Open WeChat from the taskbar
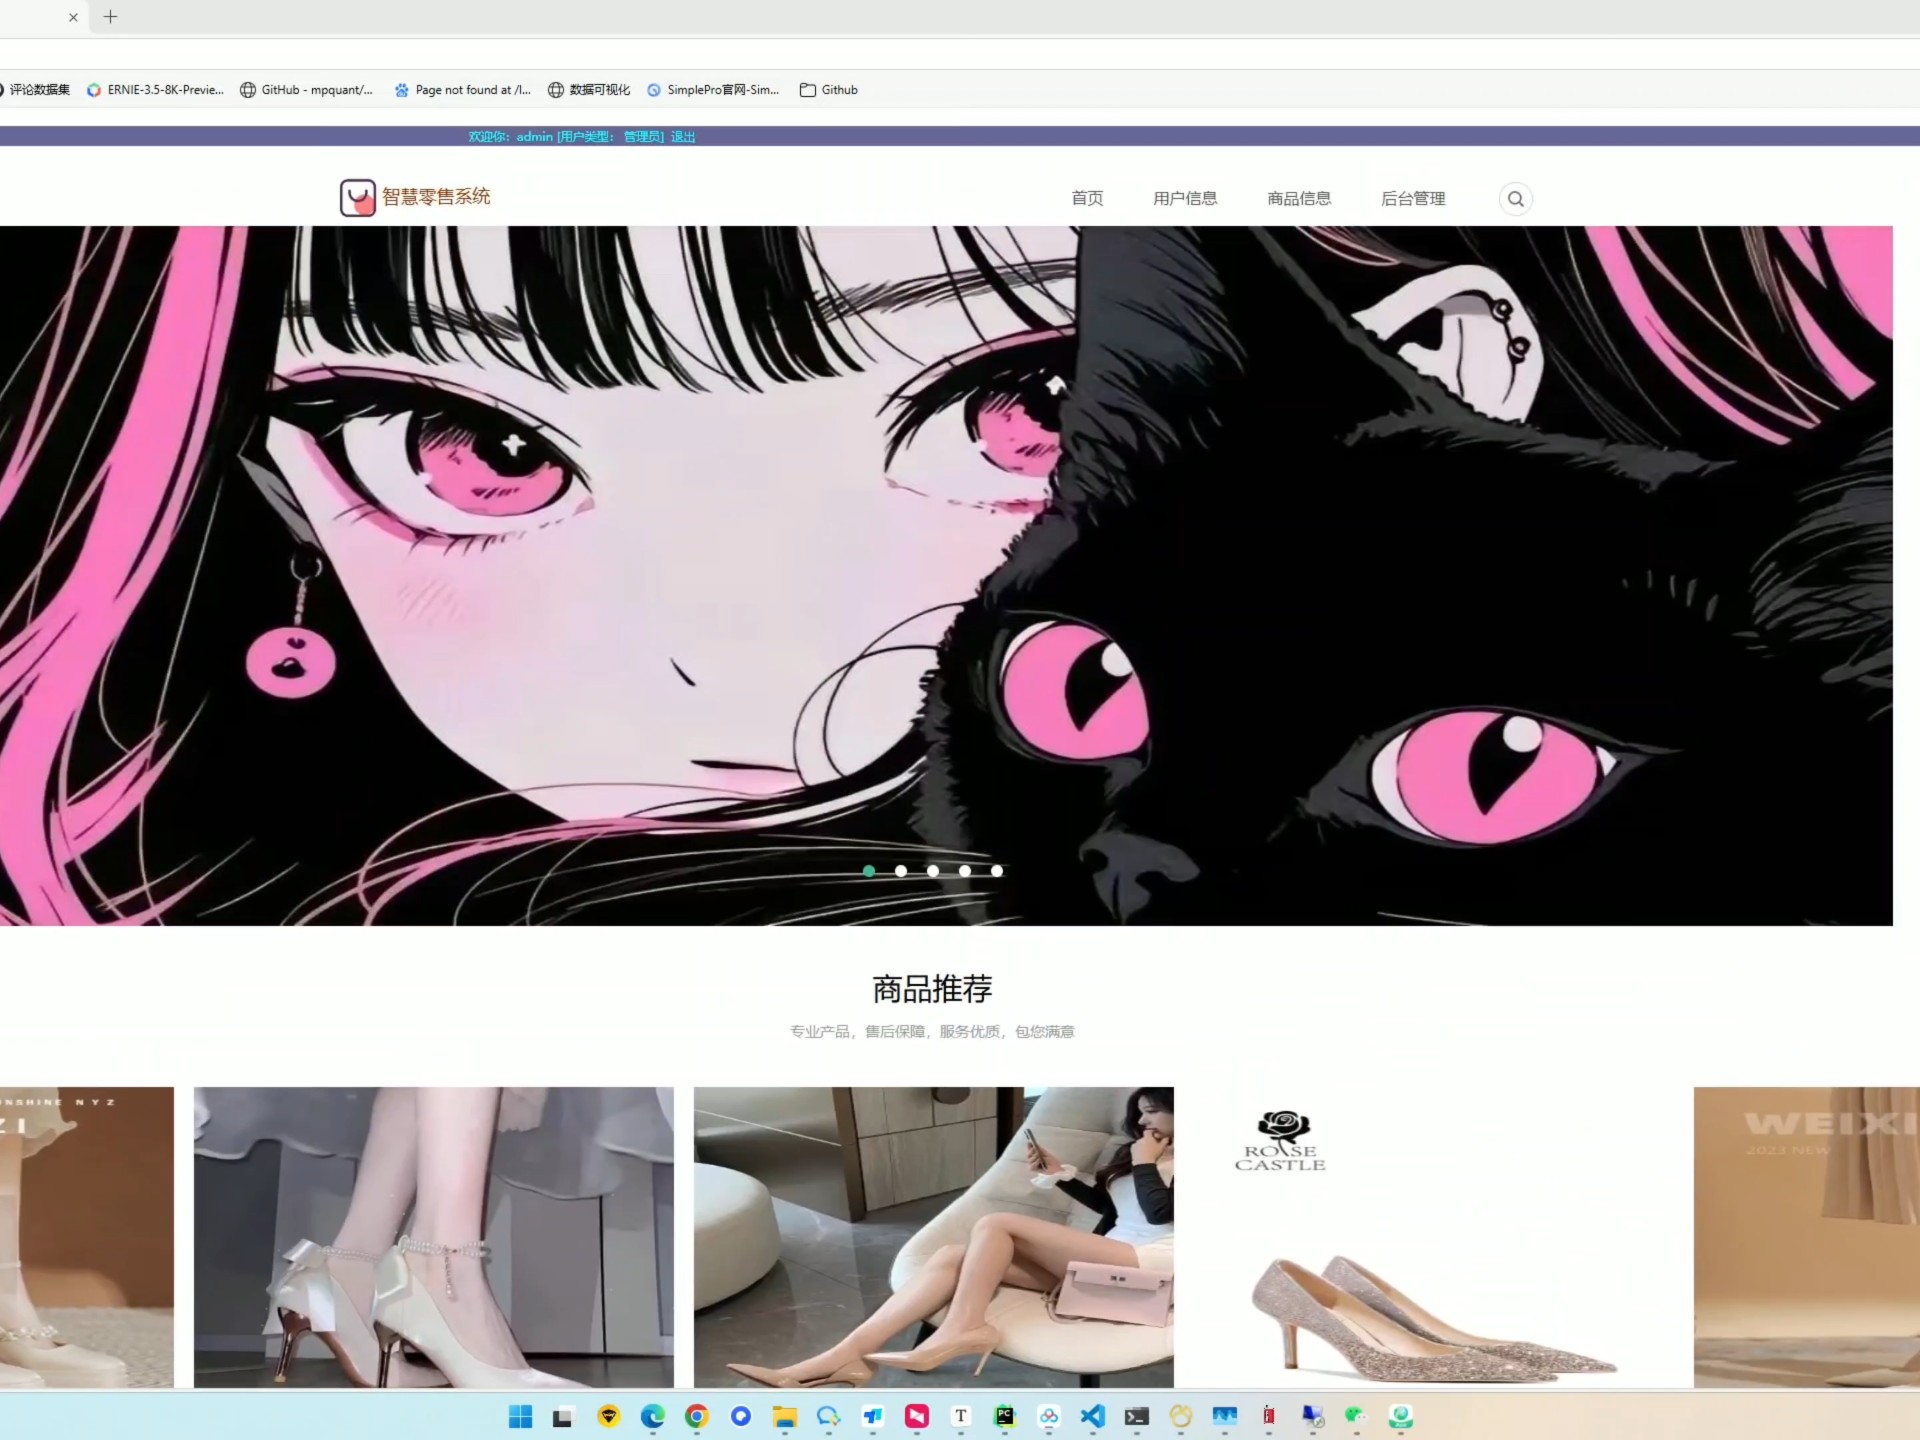Image resolution: width=1920 pixels, height=1440 pixels. click(1355, 1415)
